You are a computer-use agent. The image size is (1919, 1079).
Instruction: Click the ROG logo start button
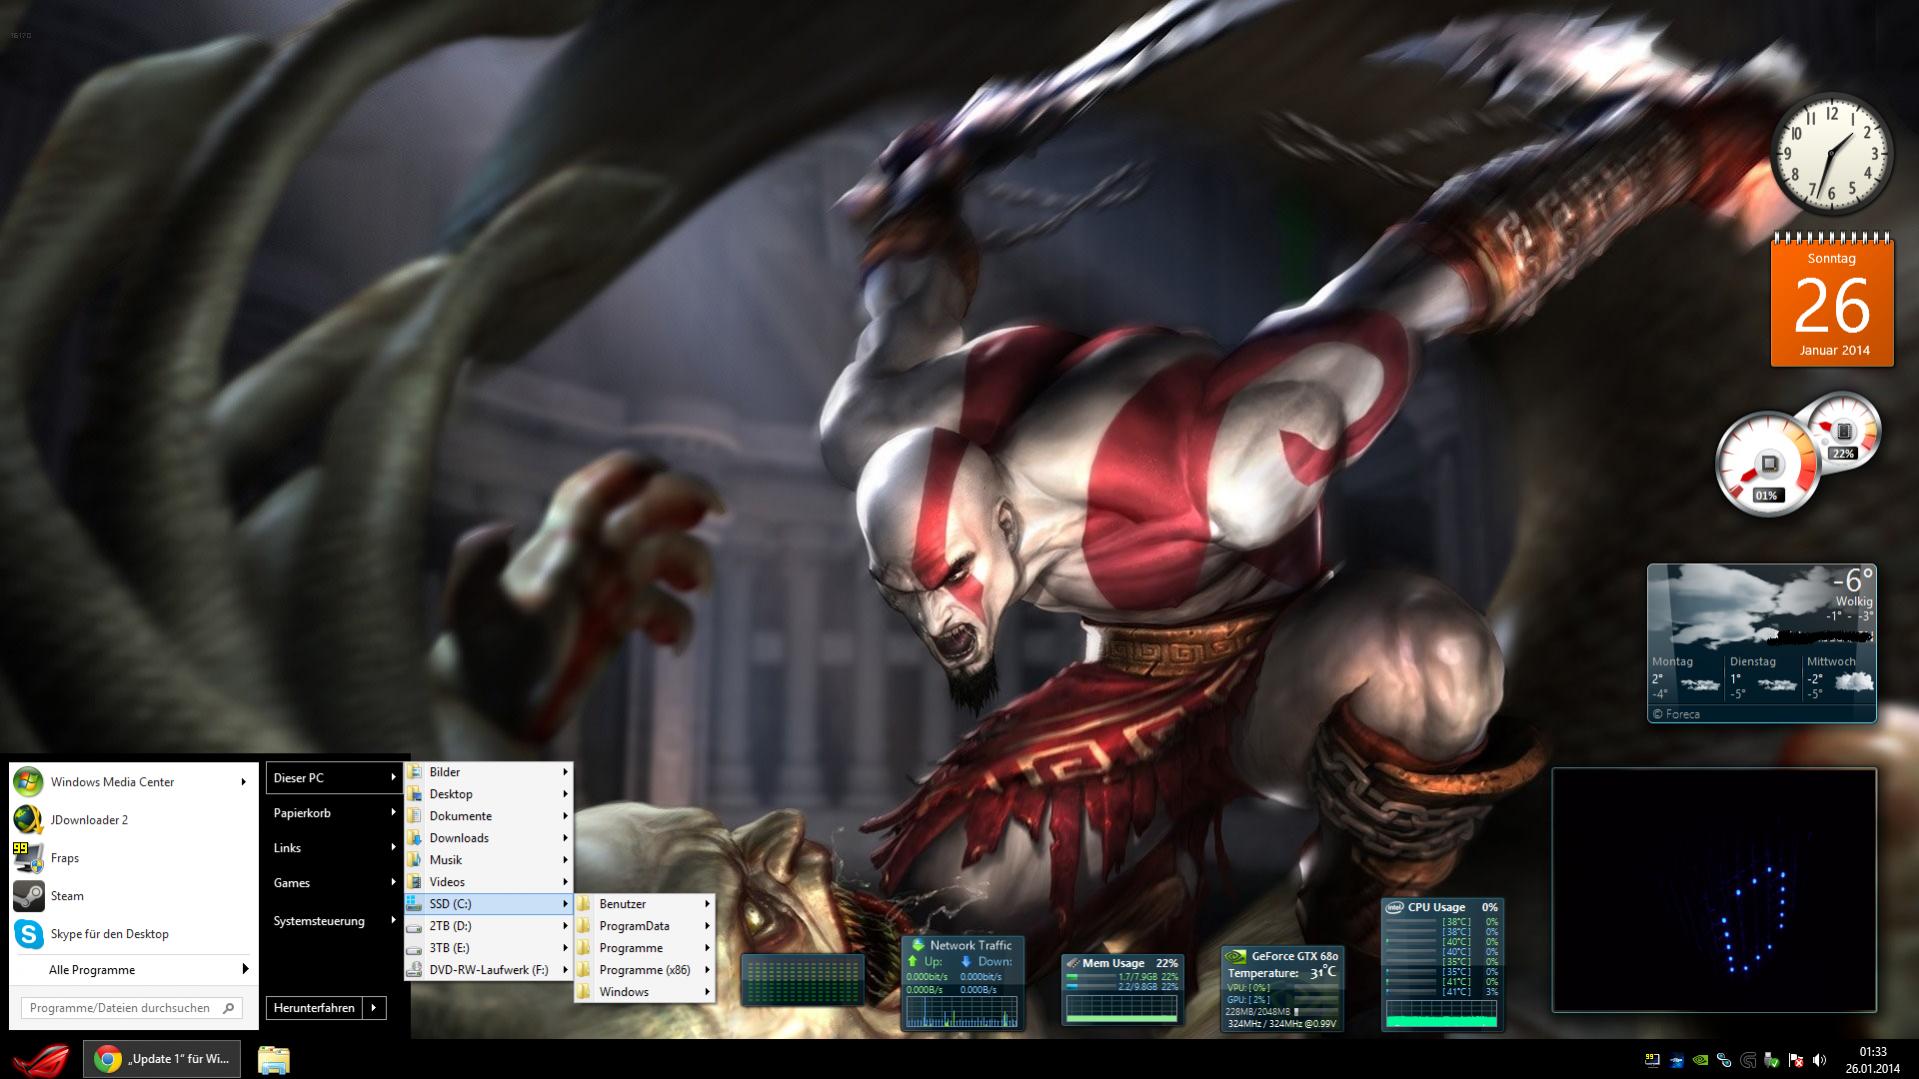click(x=41, y=1059)
